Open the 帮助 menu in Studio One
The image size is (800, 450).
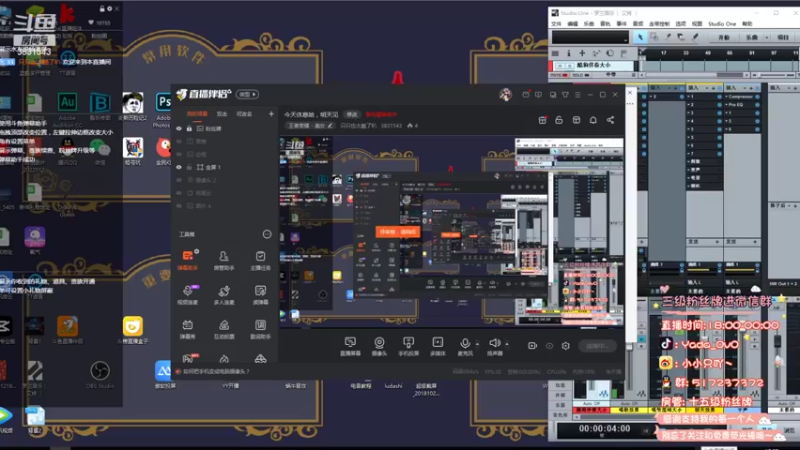pos(747,24)
